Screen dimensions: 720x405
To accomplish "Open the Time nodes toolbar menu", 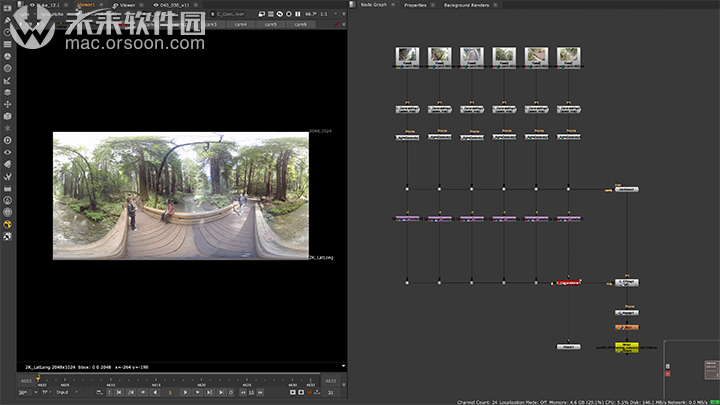I will (x=7, y=32).
